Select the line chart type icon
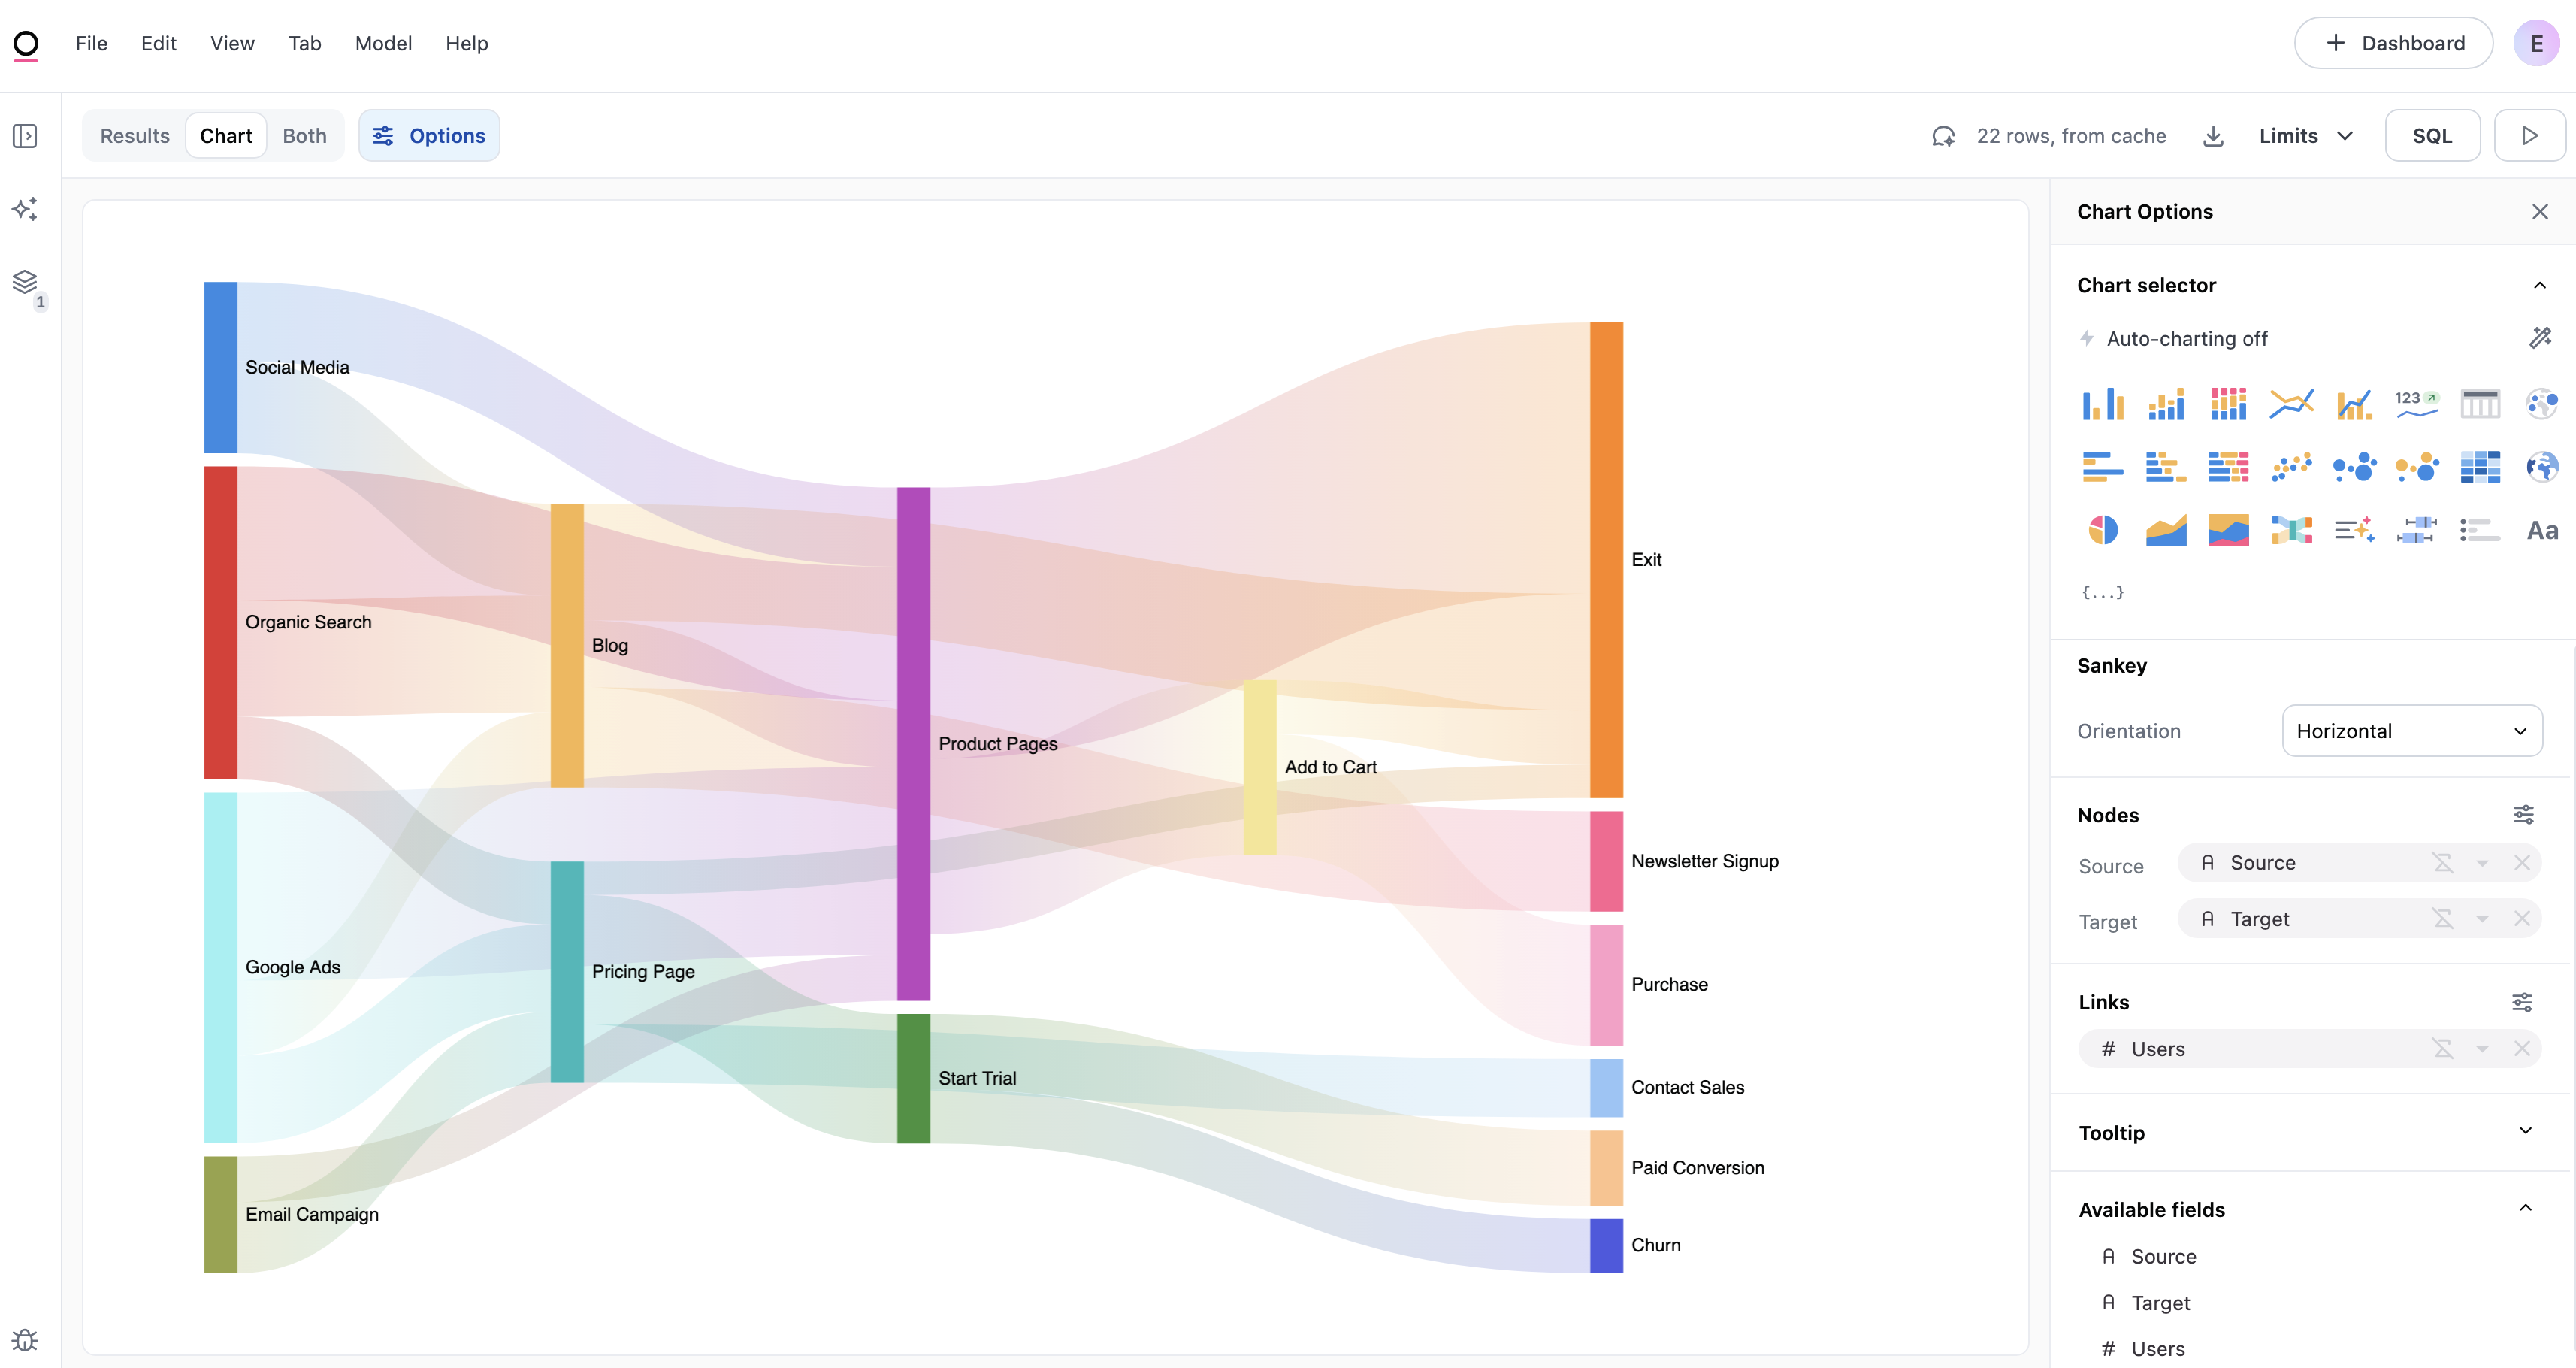Image resolution: width=2576 pixels, height=1368 pixels. pos(2290,403)
